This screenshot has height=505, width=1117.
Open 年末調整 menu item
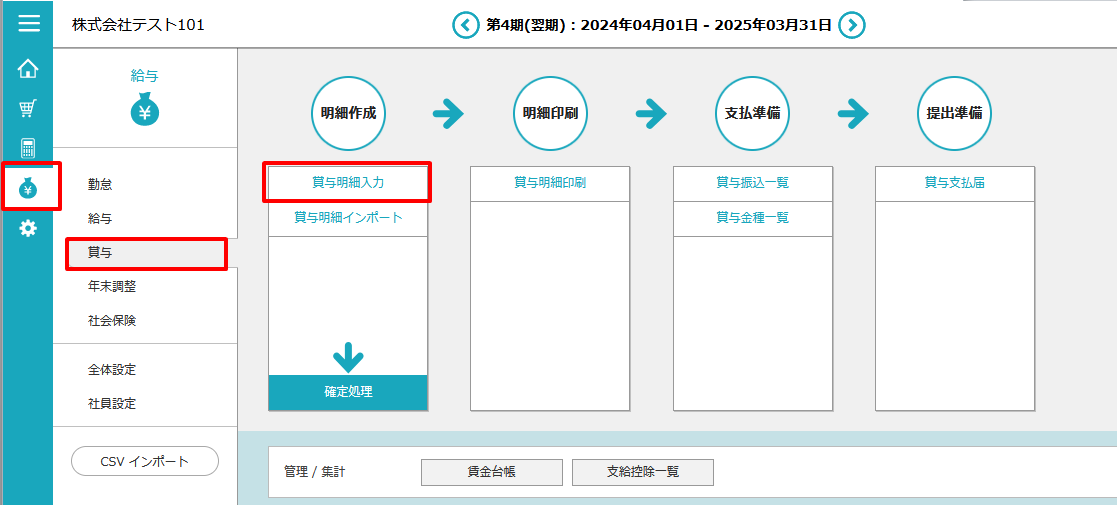coord(112,287)
